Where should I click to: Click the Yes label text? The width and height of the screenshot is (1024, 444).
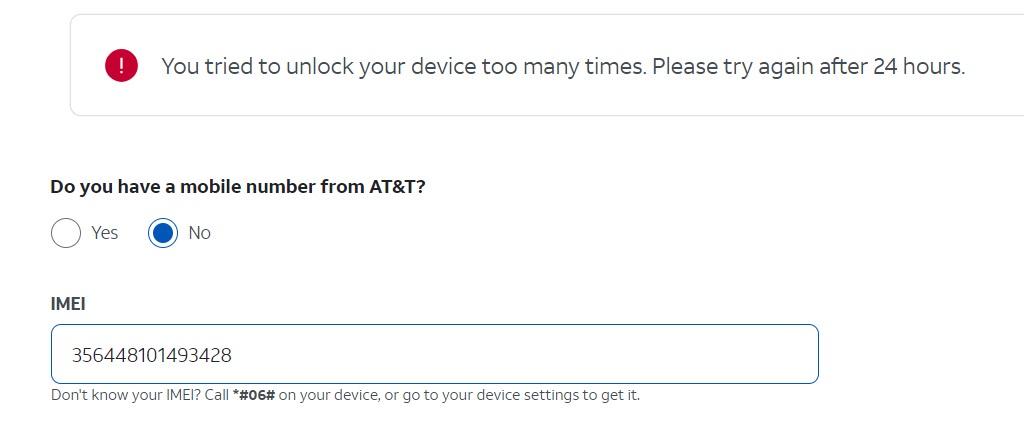click(x=104, y=233)
